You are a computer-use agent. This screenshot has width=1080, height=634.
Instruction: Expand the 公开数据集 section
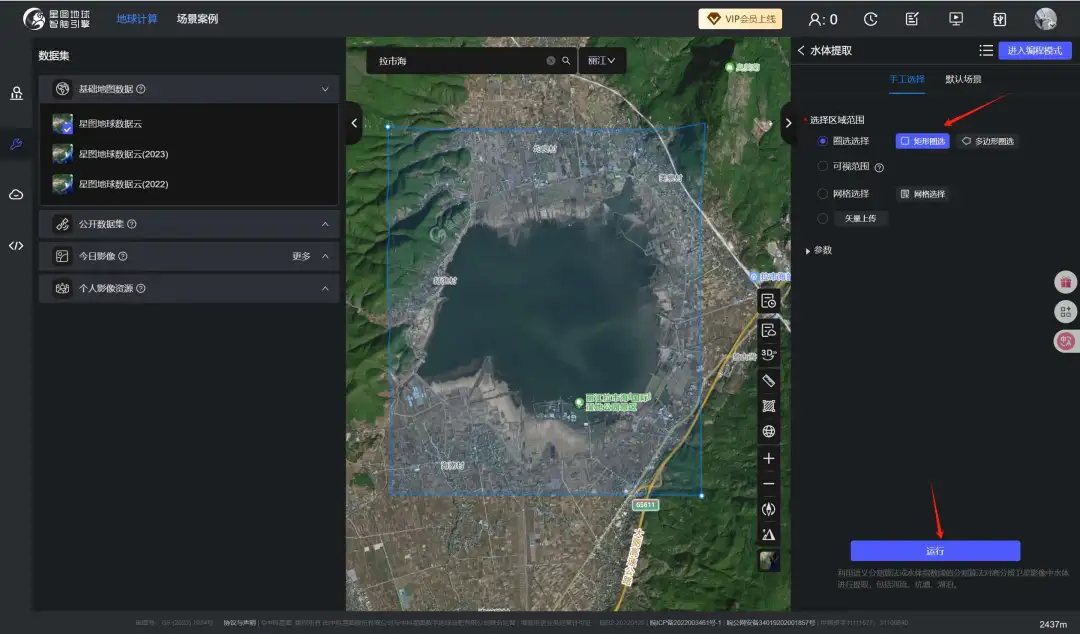(325, 224)
